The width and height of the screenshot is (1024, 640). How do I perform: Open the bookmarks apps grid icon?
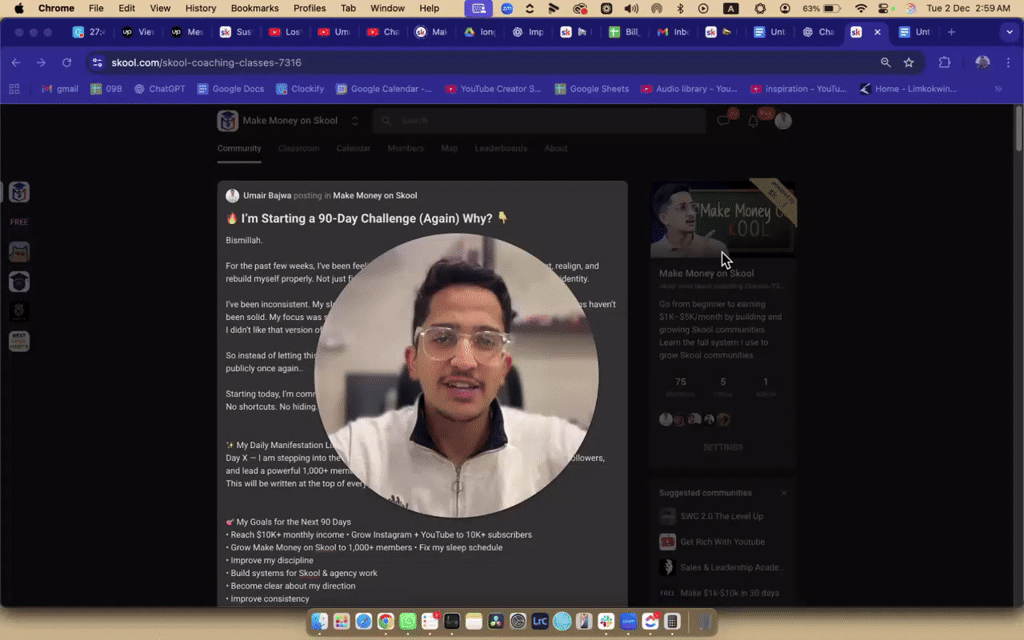14,89
